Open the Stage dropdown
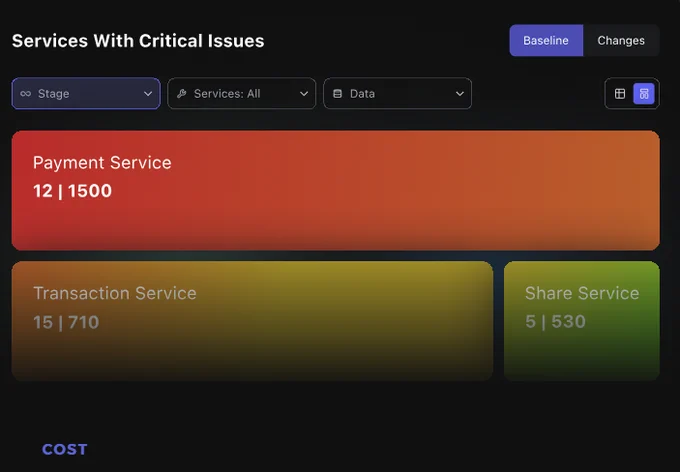The height and width of the screenshot is (472, 680). (x=86, y=93)
